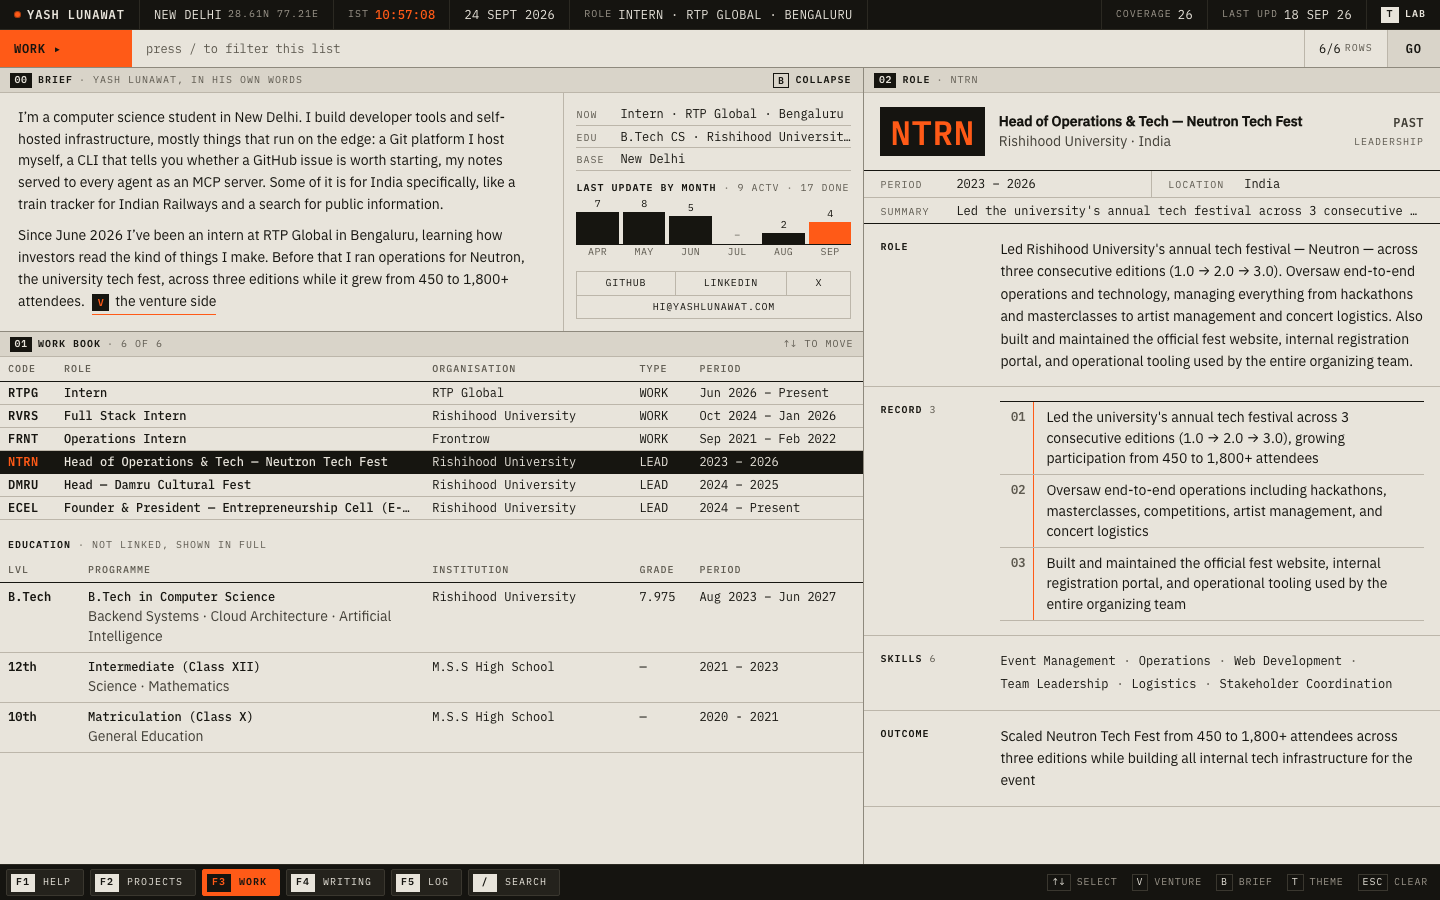Open the WORK filter dropdown
This screenshot has width=1440, height=900.
coord(66,49)
